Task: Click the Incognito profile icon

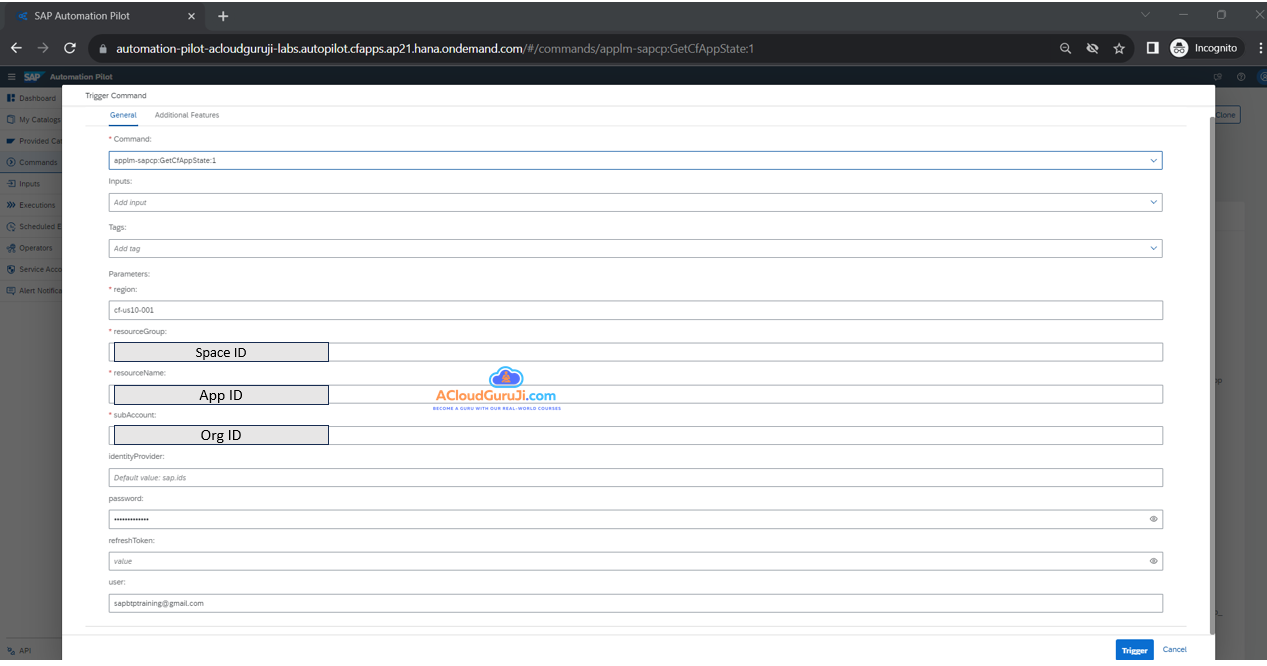Action: 1180,48
